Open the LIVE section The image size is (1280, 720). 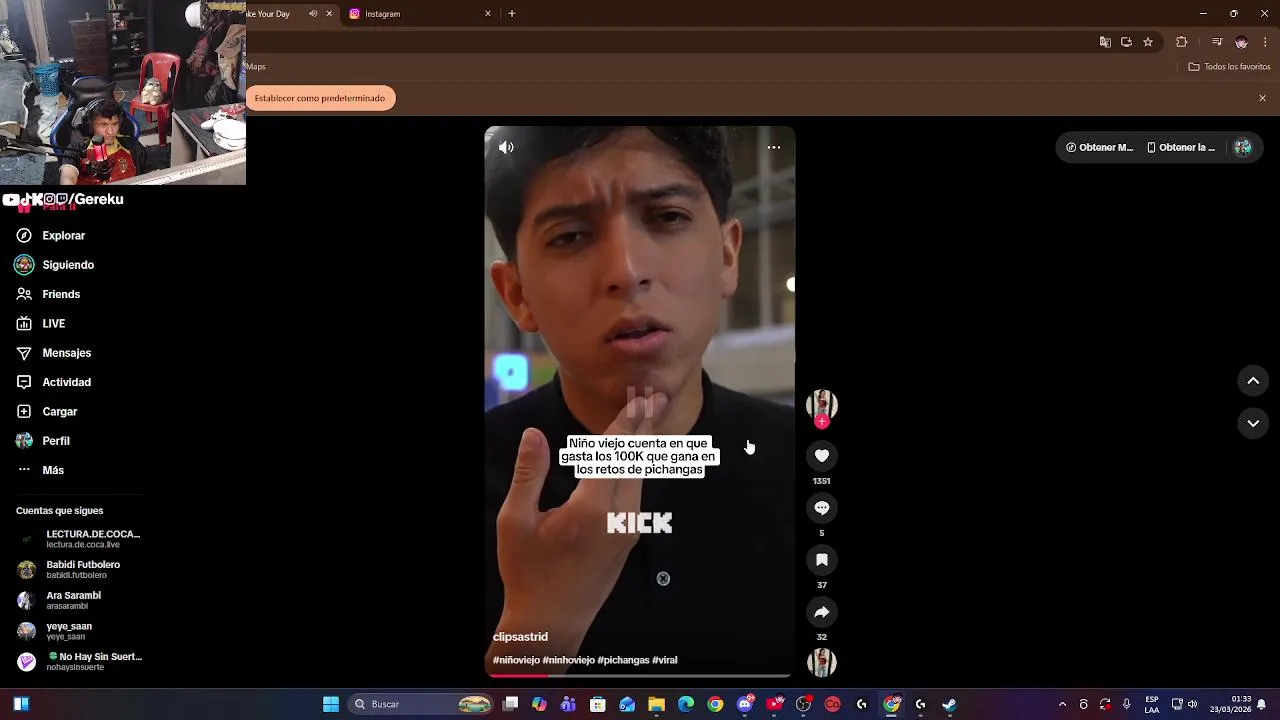click(x=41, y=324)
